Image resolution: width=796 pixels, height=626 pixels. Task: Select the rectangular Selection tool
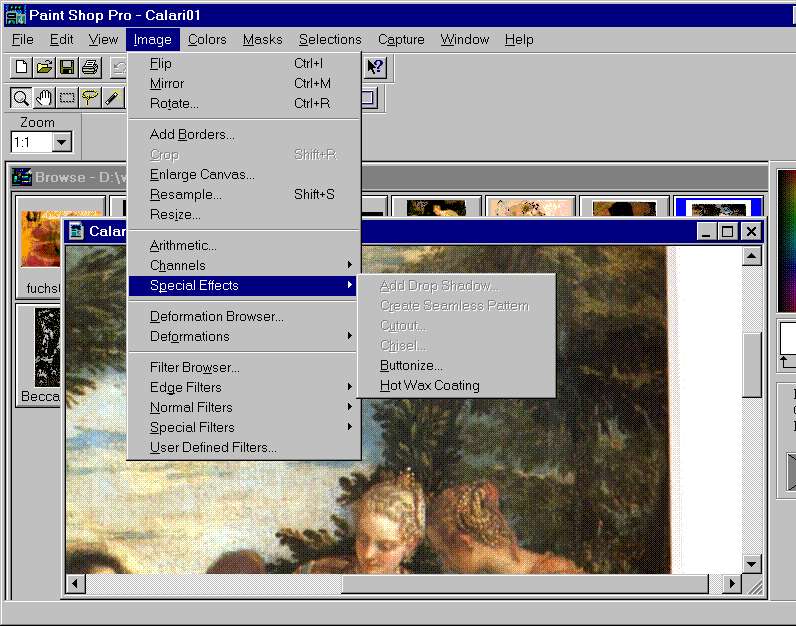pos(67,97)
